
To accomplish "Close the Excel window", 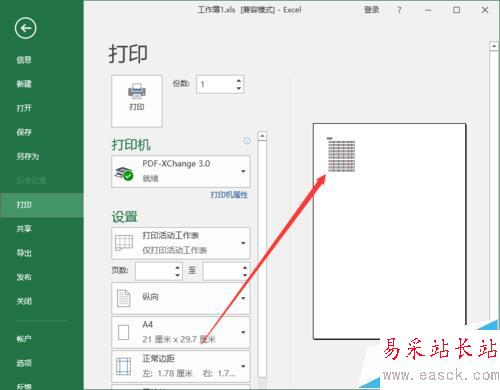I will pyautogui.click(x=485, y=10).
